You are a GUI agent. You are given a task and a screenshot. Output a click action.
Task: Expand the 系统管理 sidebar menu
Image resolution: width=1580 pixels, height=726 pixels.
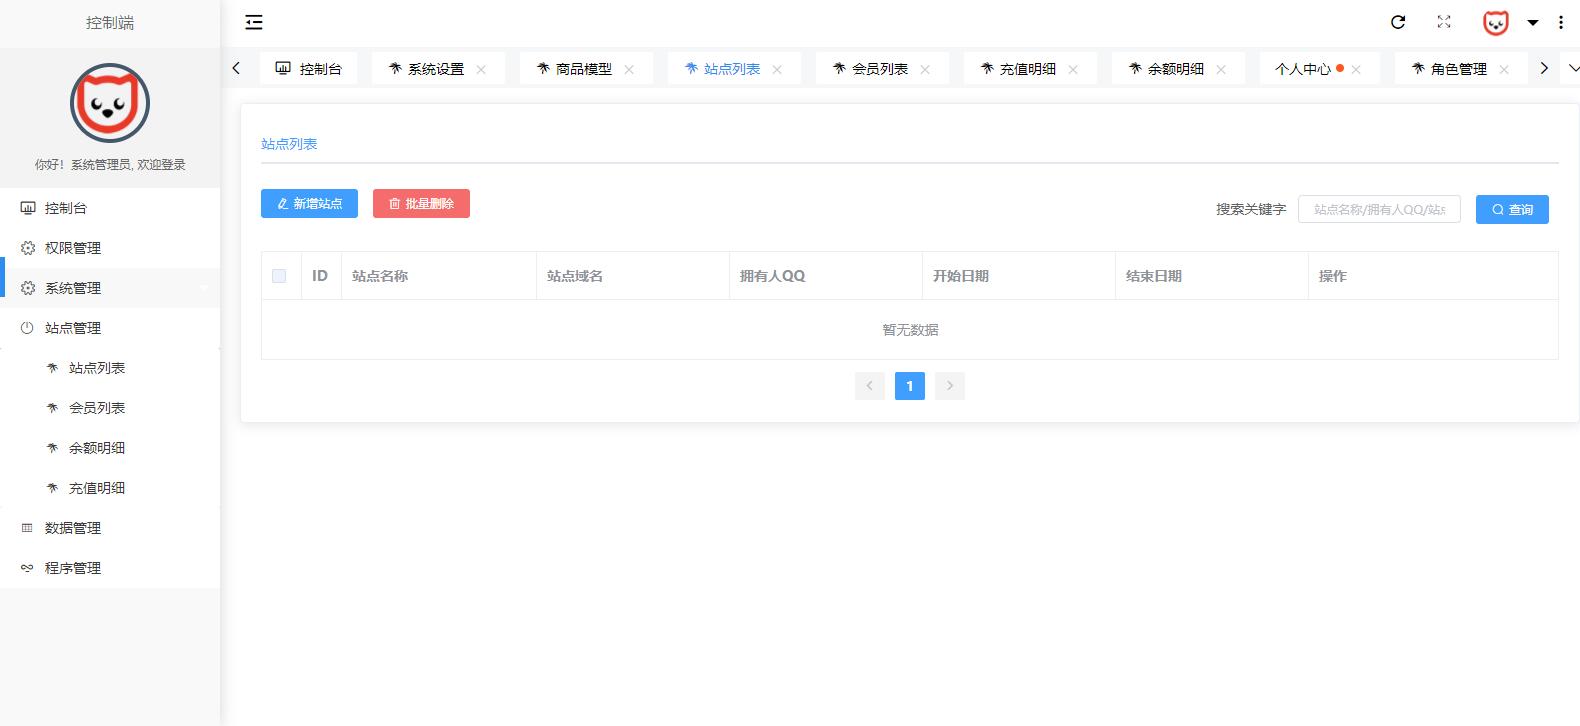[73, 288]
